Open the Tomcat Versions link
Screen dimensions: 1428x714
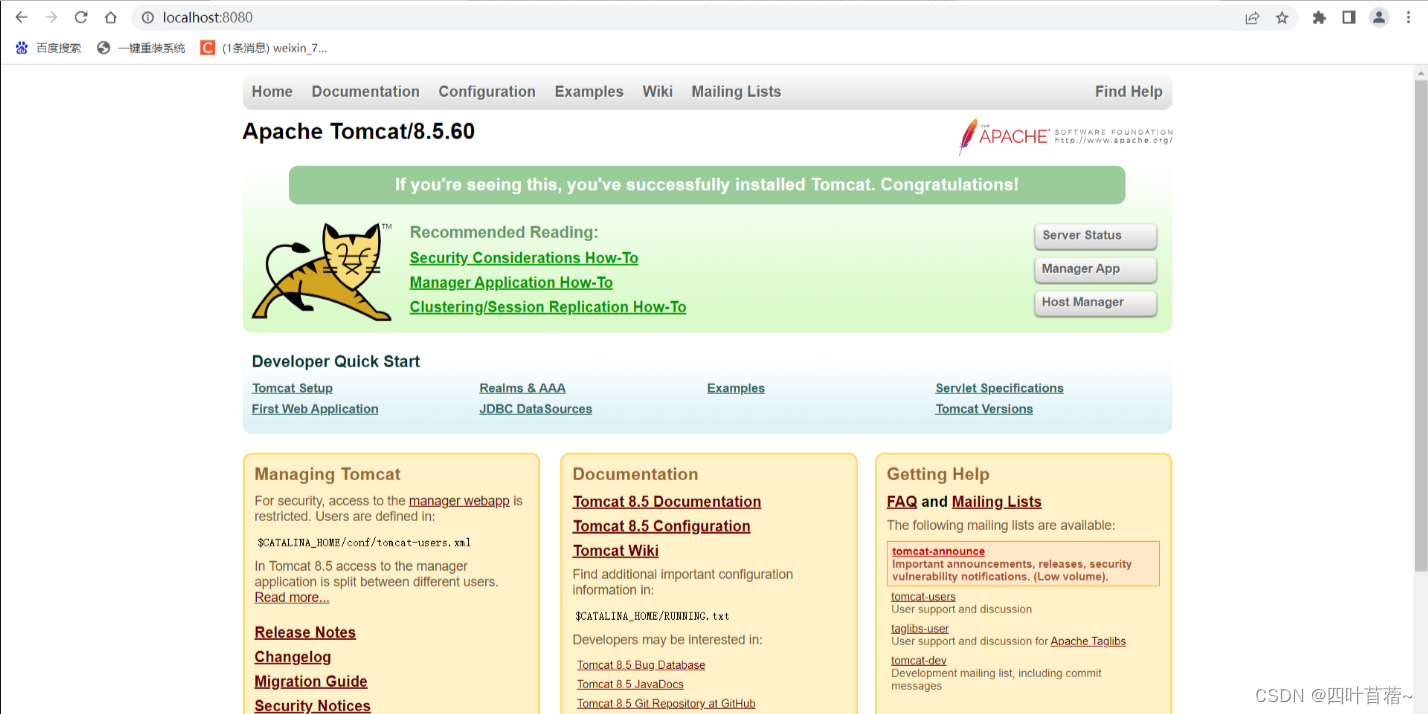coord(984,409)
